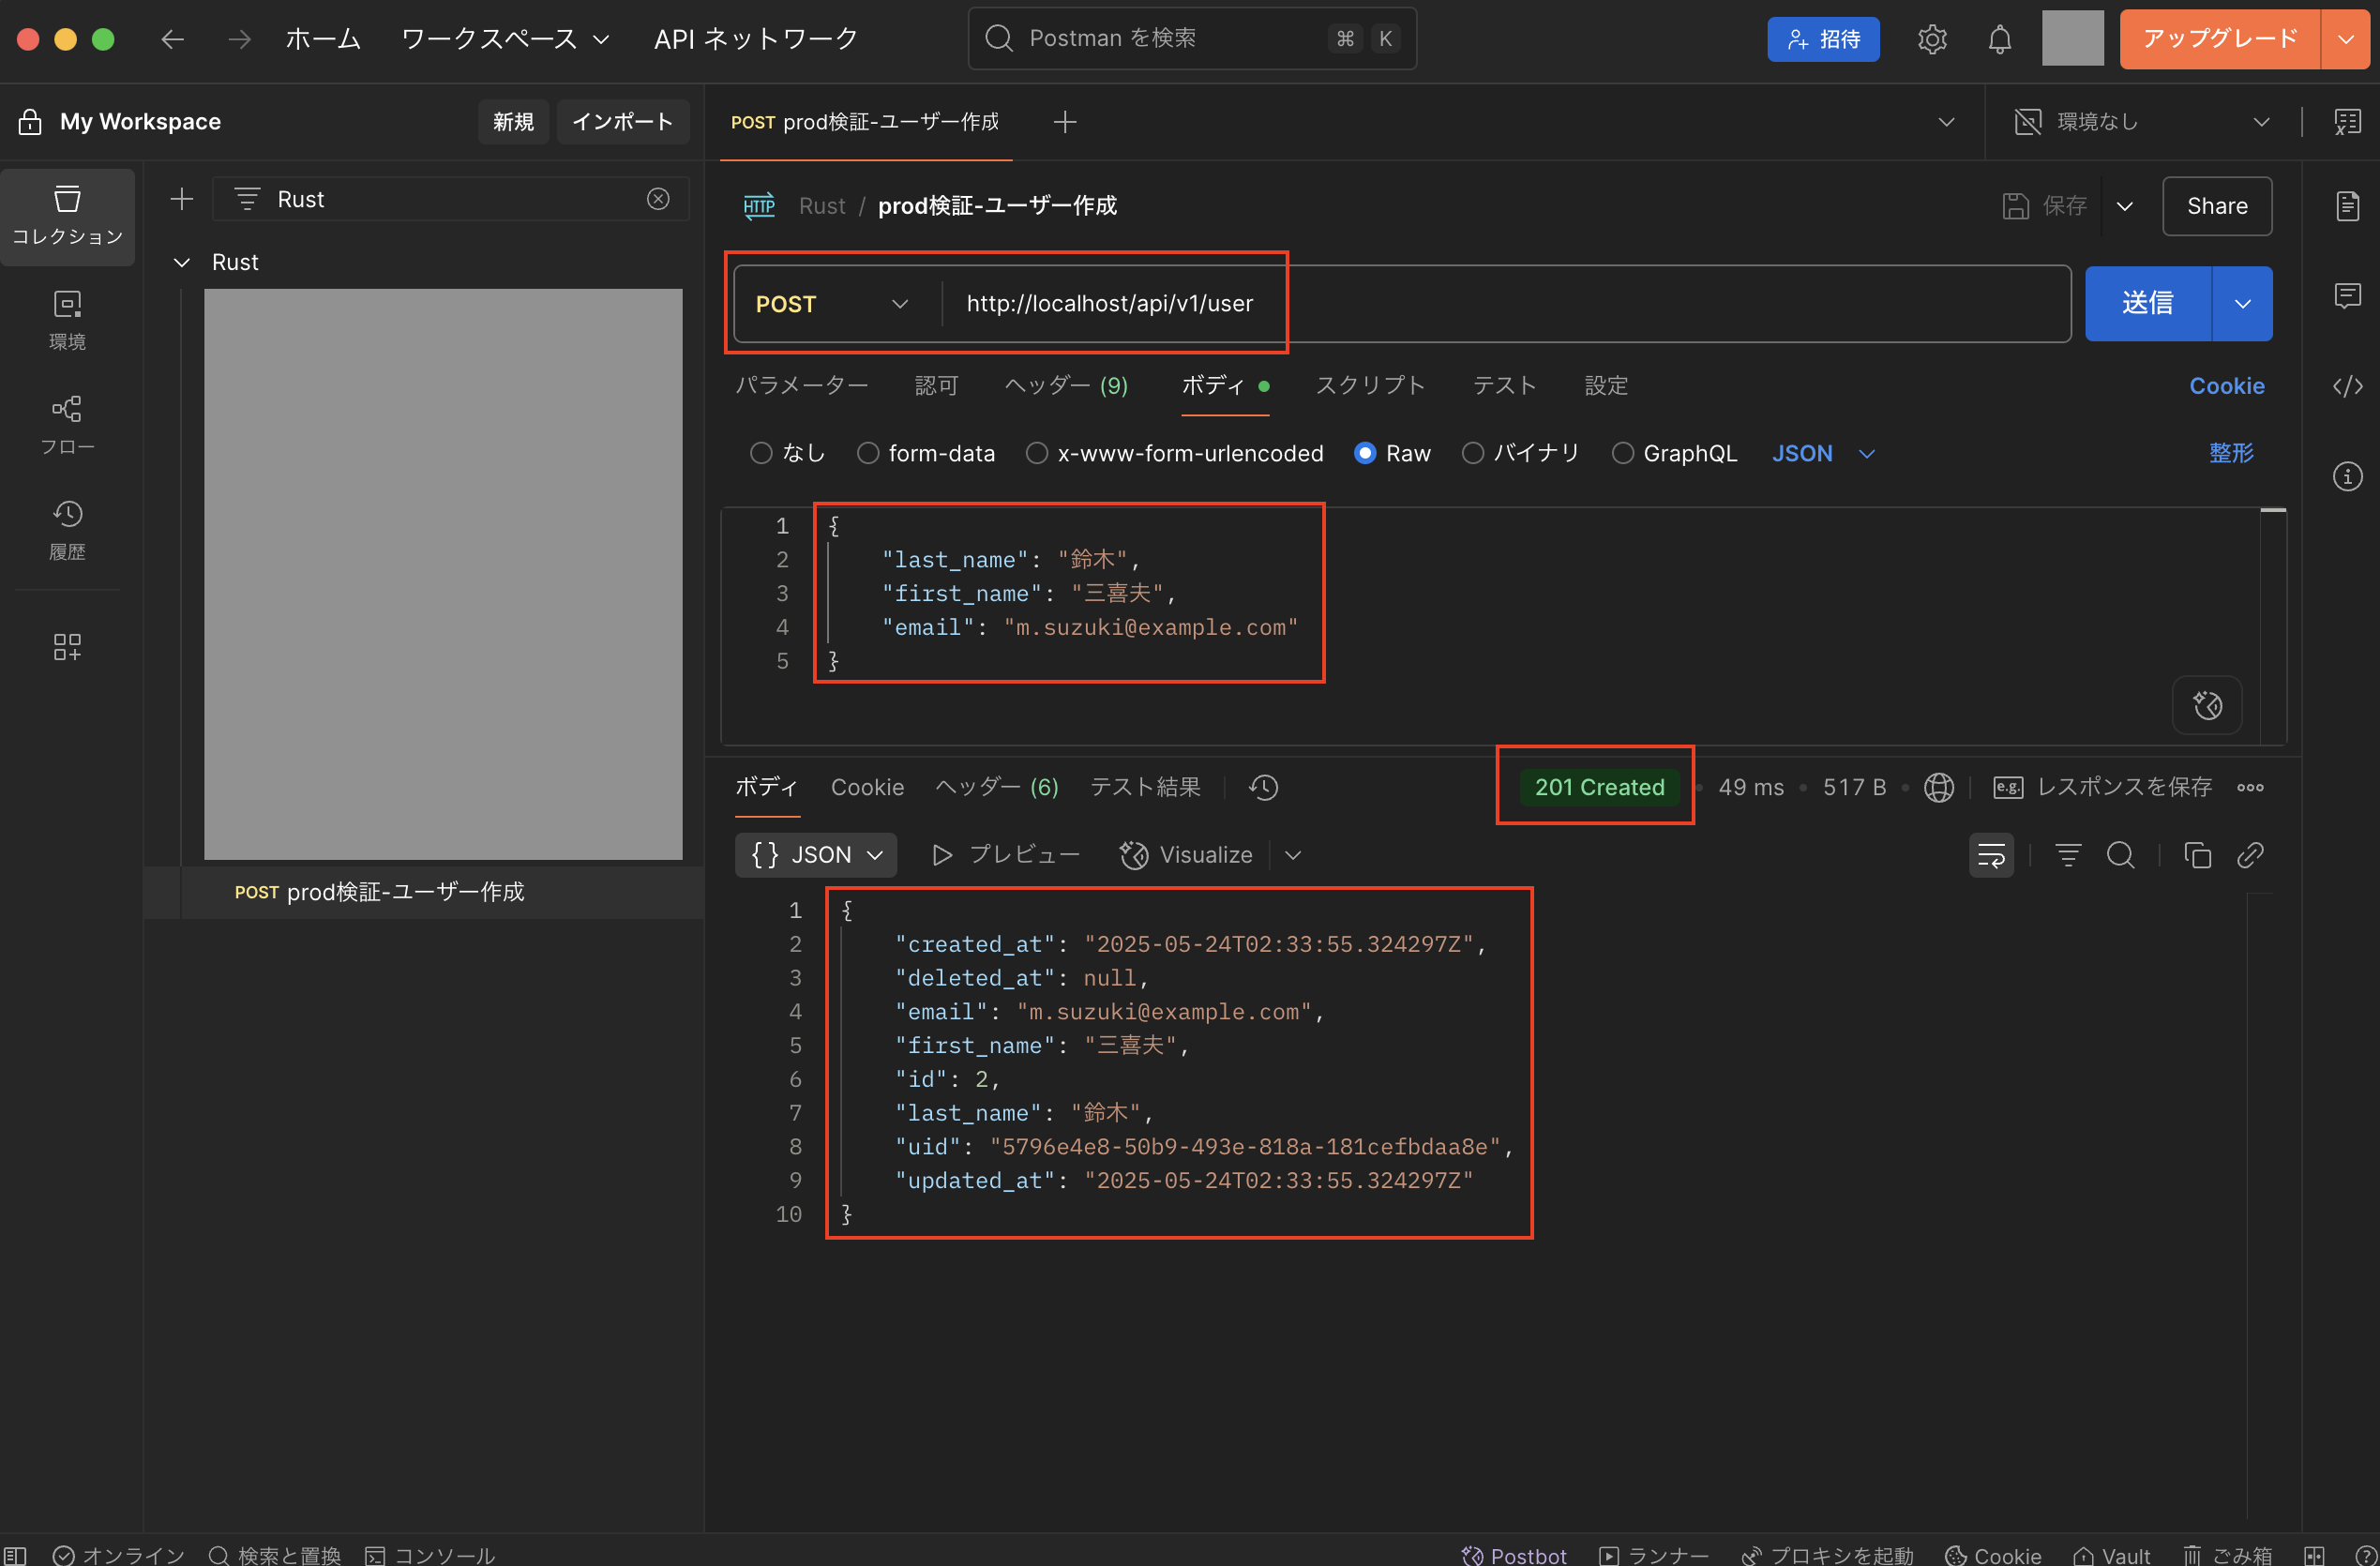2380x1566 pixels.
Task: Collapse the Rust collection tree
Action: point(181,262)
